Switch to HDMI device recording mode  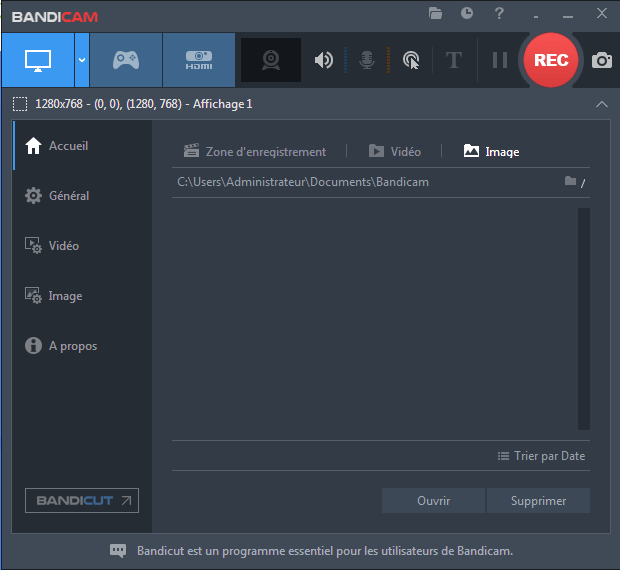point(199,60)
